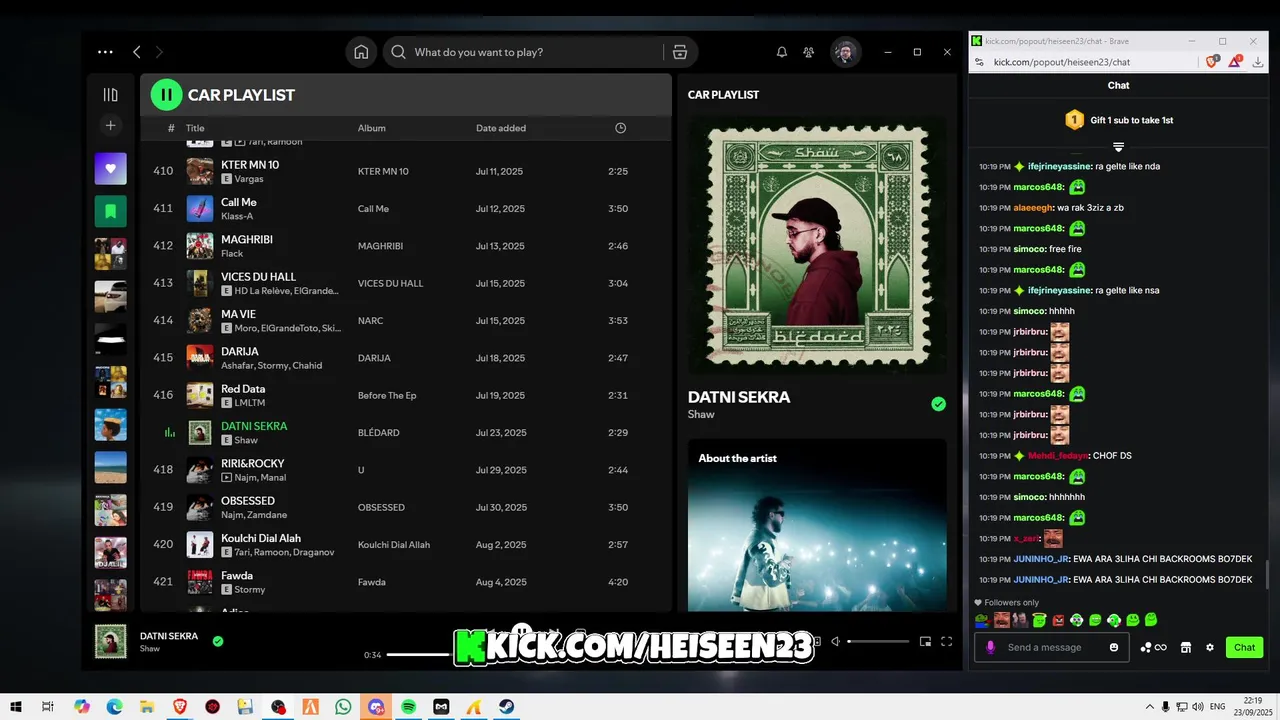Sort by Title column header

click(x=195, y=128)
